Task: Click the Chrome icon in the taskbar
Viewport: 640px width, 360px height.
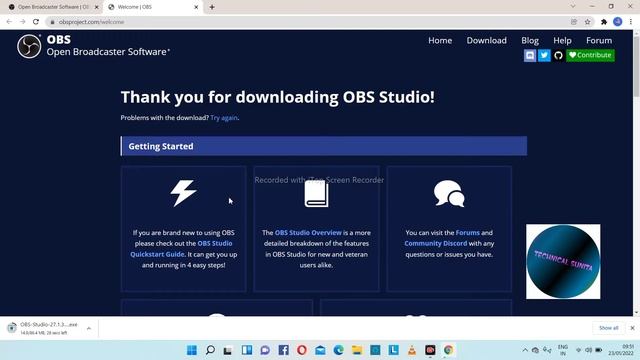Action: pyautogui.click(x=449, y=350)
